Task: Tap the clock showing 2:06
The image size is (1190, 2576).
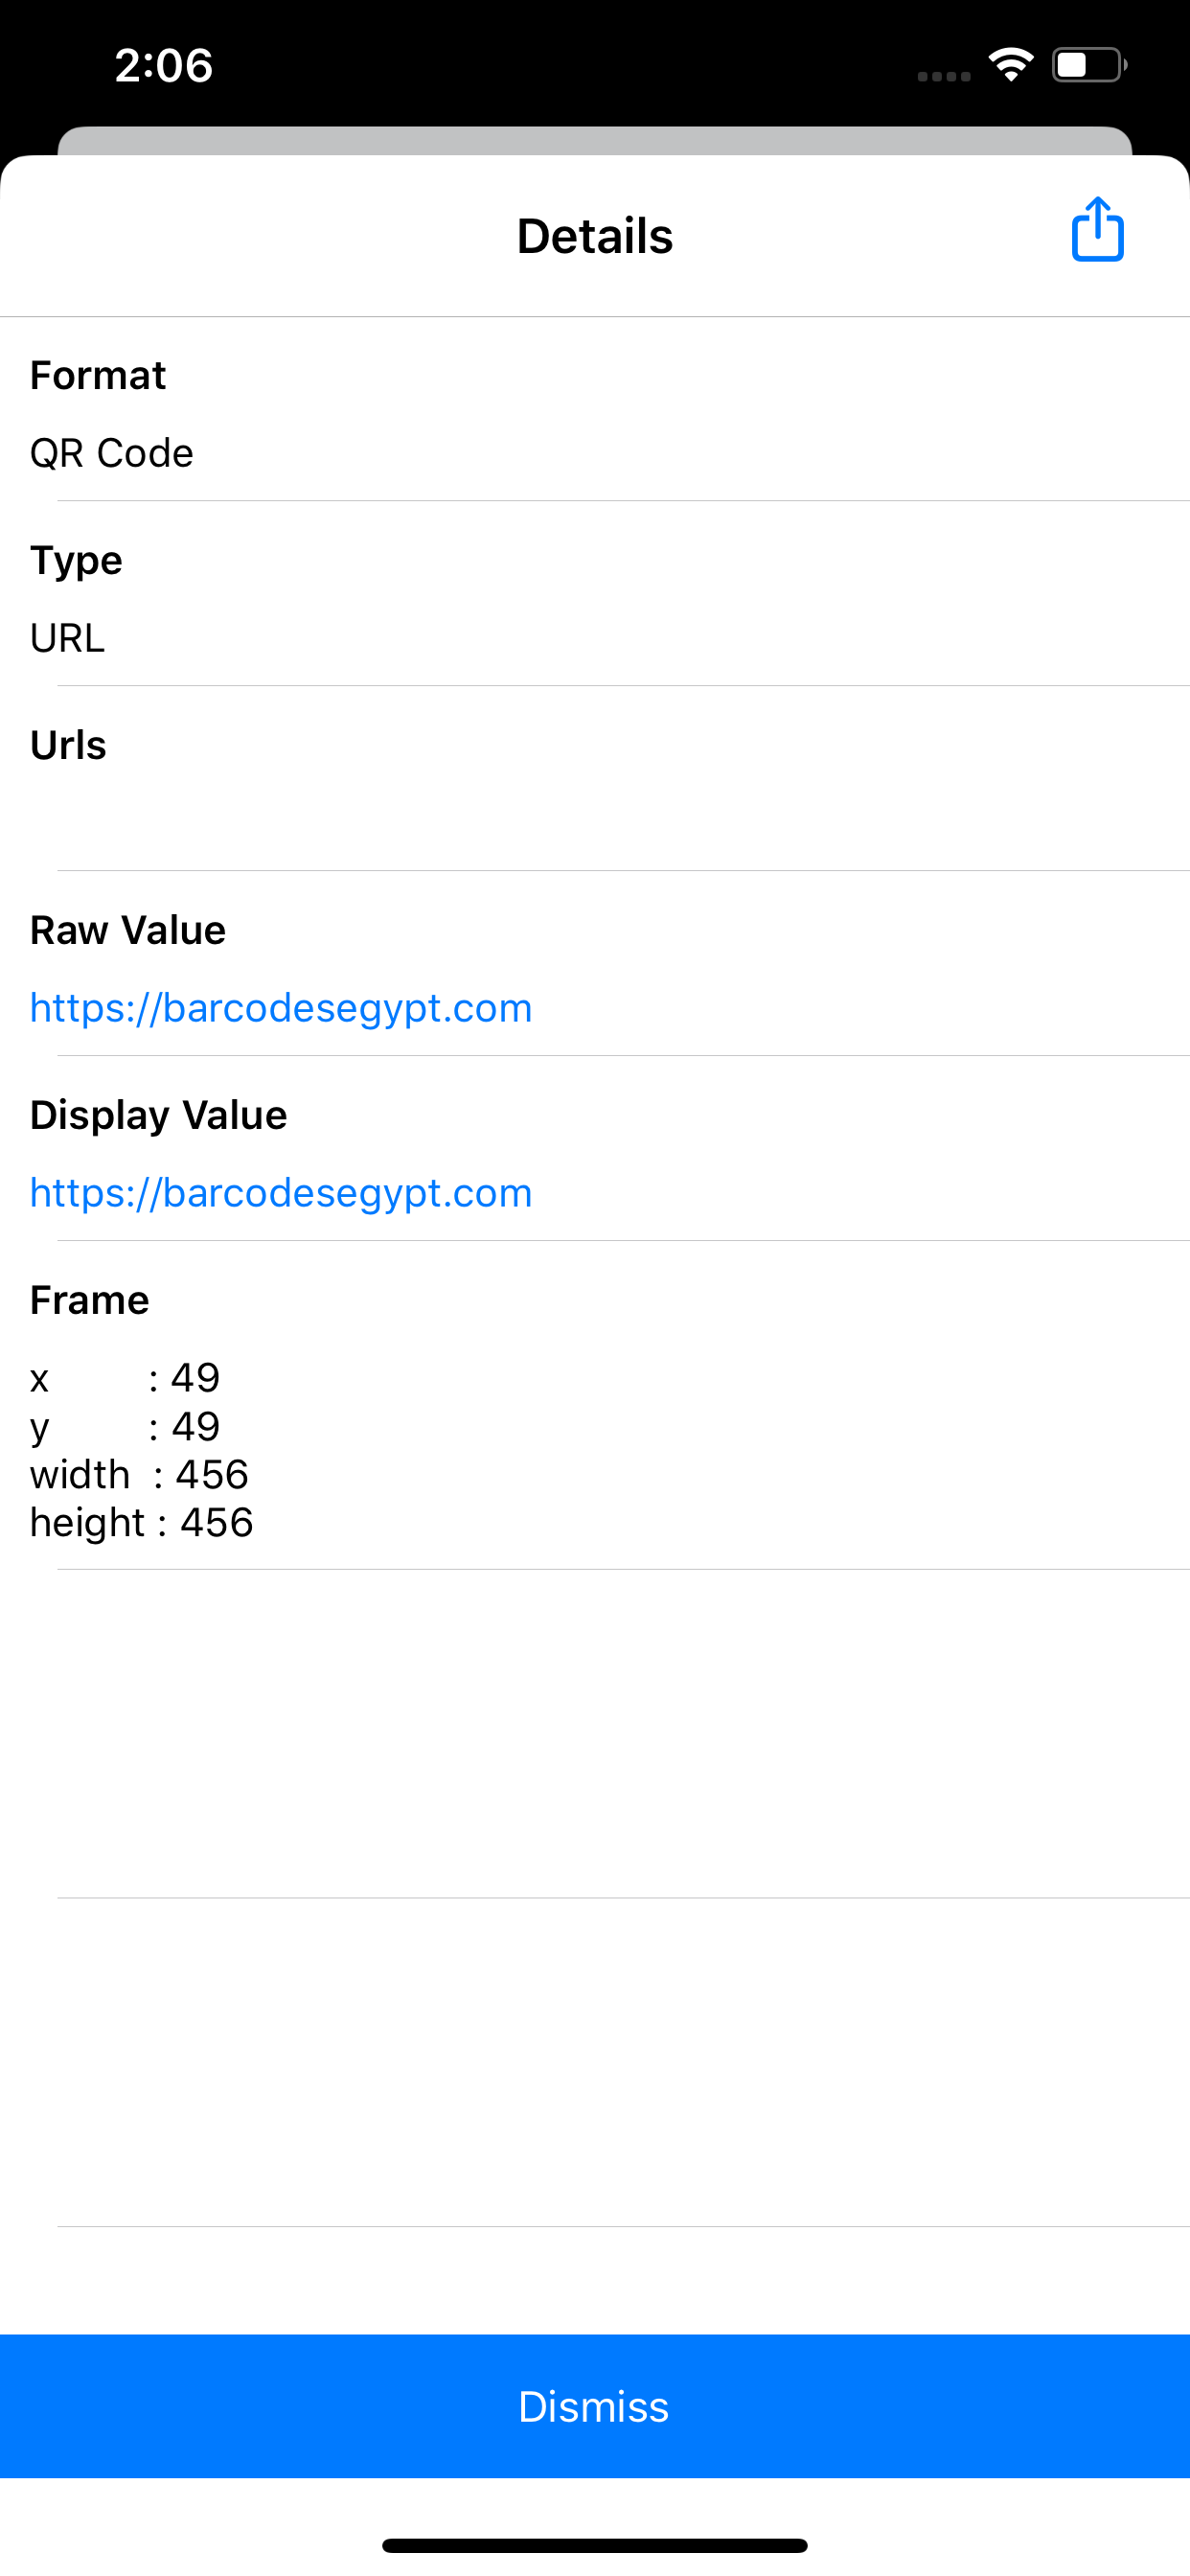Action: click(163, 64)
